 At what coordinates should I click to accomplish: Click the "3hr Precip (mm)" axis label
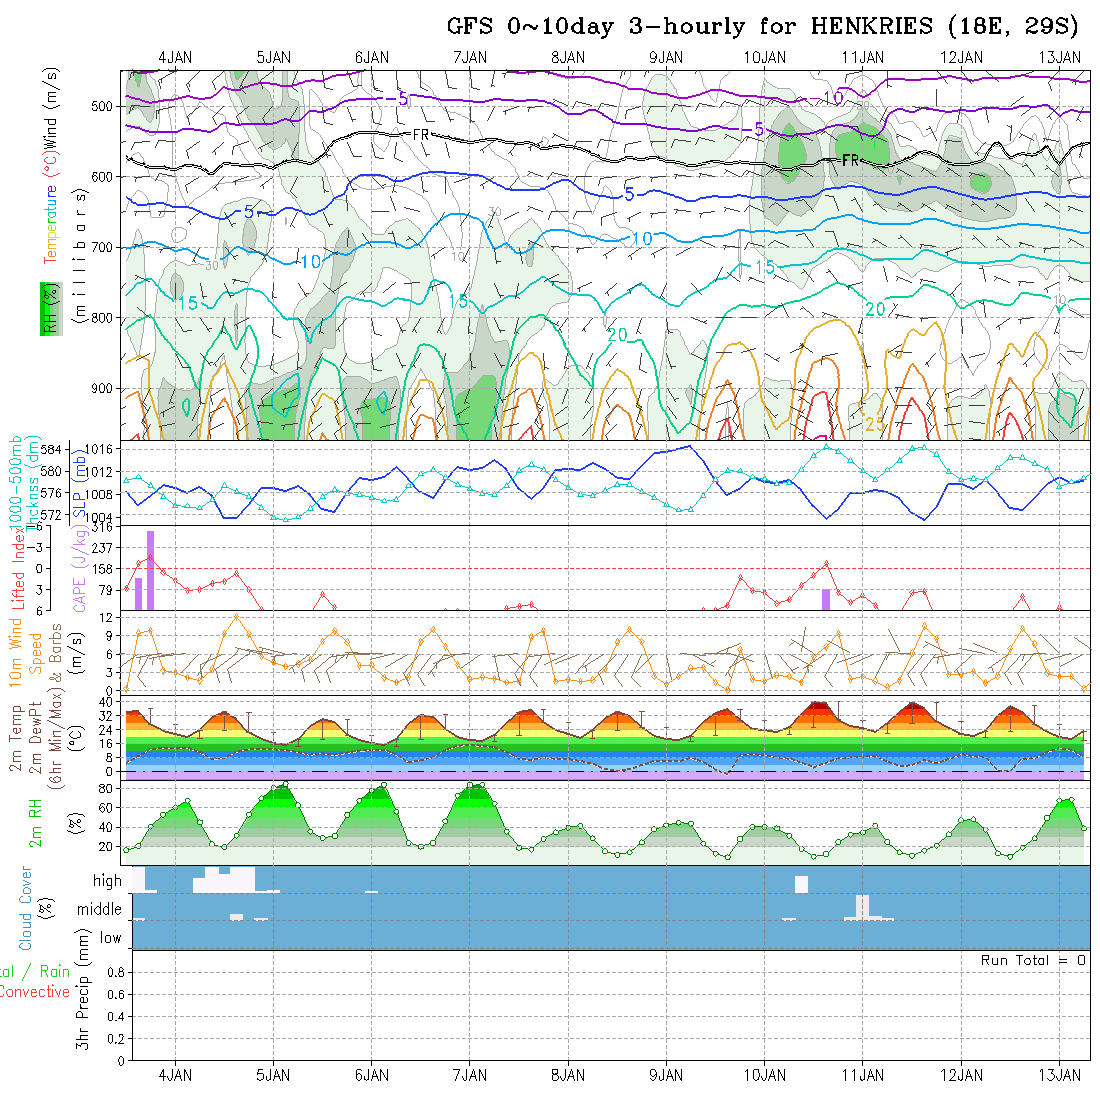87,1005
